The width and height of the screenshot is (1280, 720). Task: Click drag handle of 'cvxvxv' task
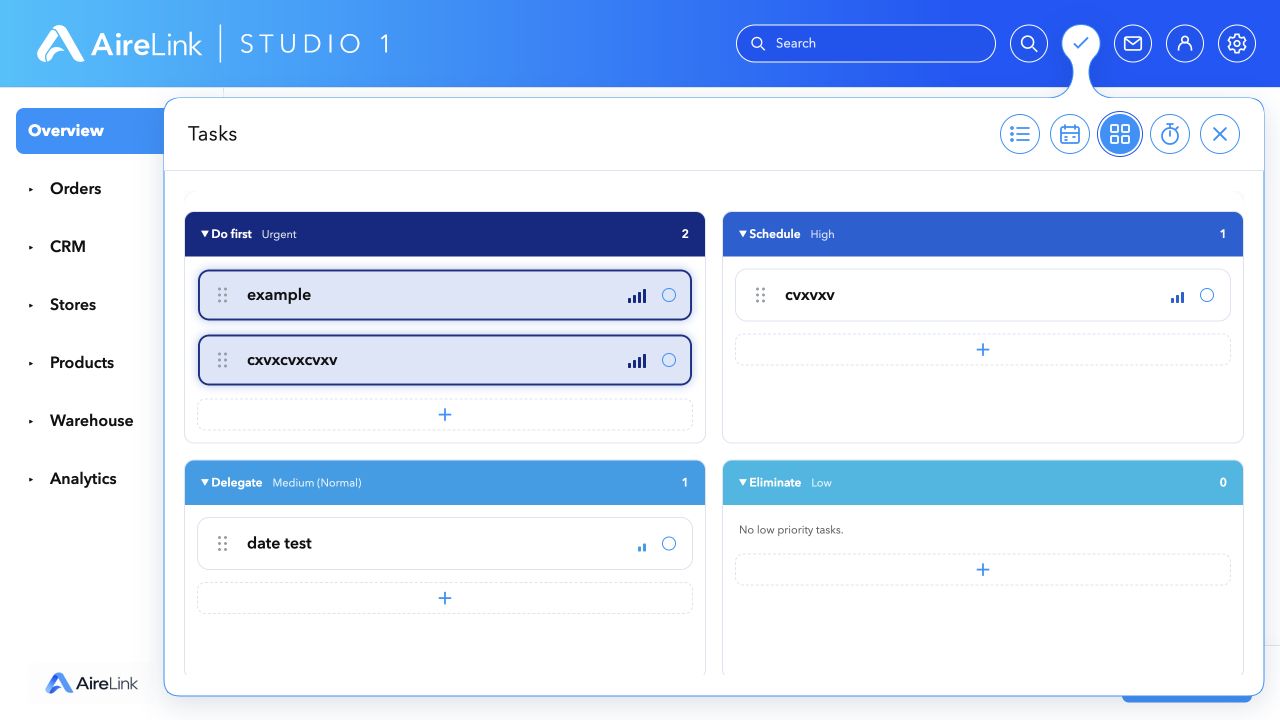[x=761, y=295]
